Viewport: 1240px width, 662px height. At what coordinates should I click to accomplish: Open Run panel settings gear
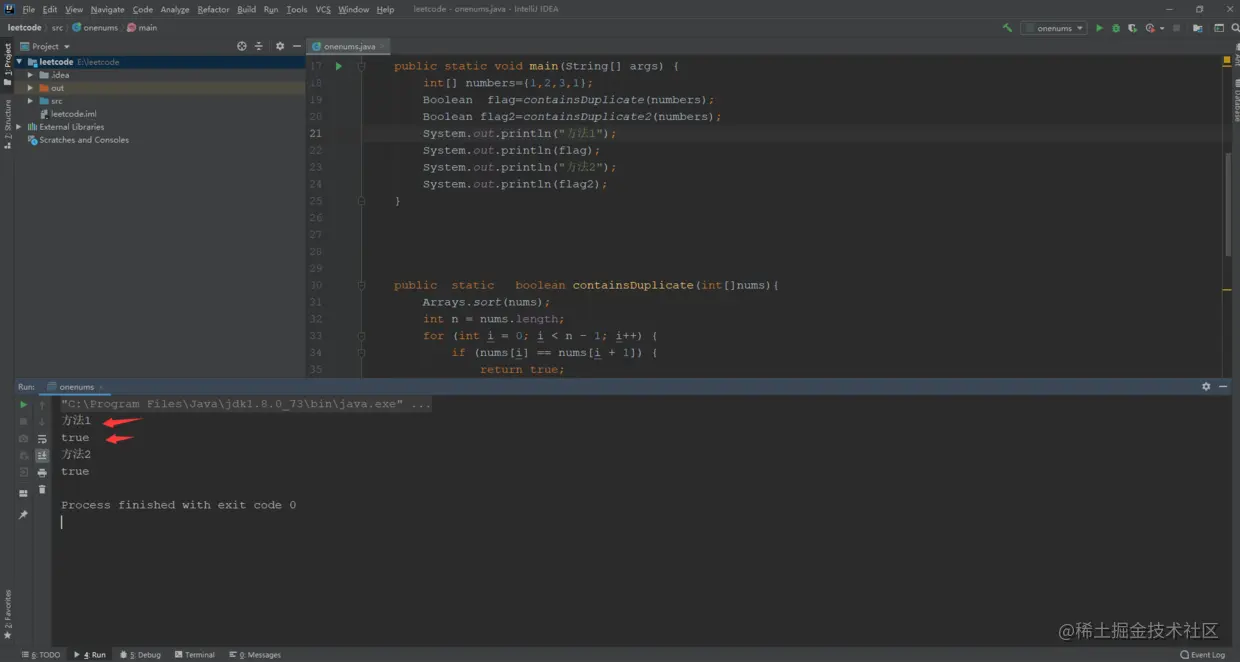[1206, 386]
